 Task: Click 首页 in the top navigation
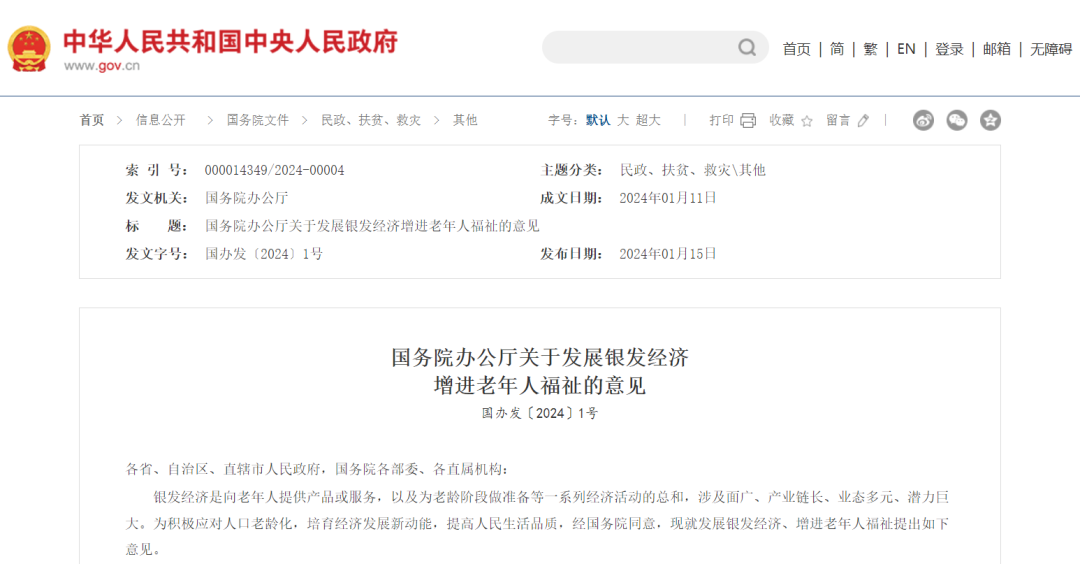pos(796,49)
